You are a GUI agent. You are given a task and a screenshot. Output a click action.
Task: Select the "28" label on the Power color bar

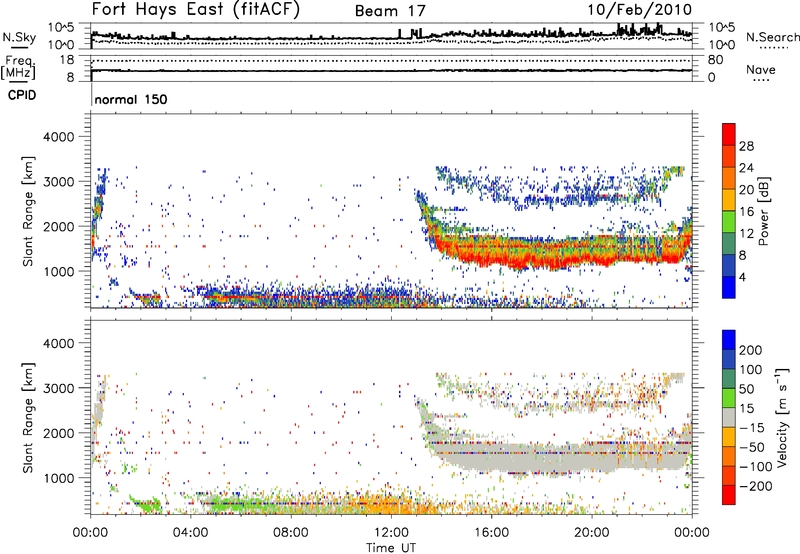(x=746, y=146)
